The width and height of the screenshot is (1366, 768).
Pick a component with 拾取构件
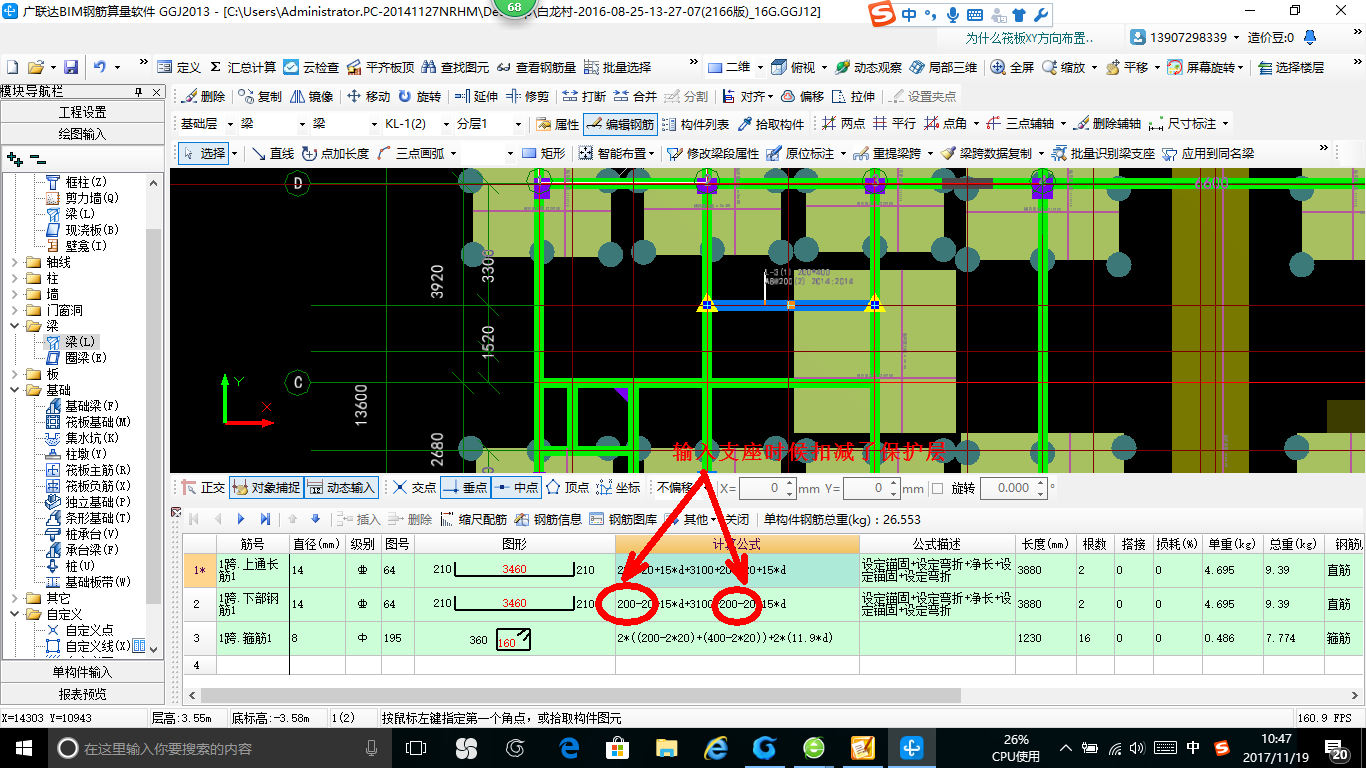(x=771, y=124)
